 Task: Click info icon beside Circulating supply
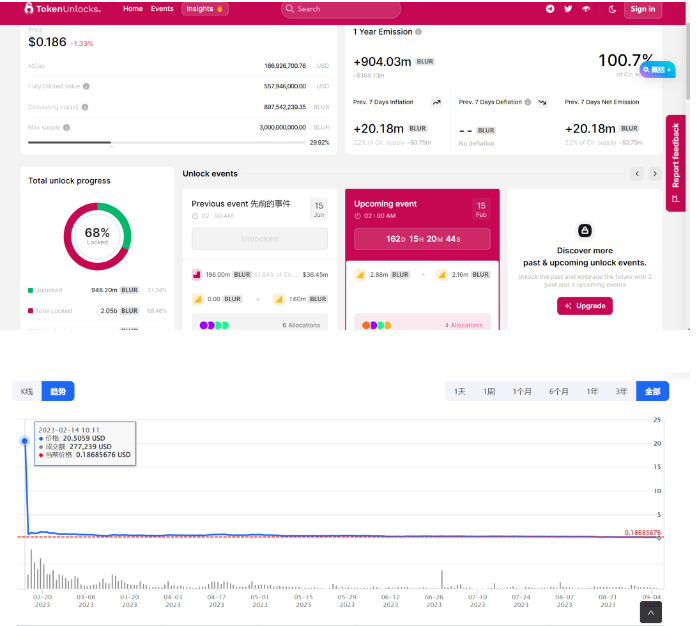85,107
